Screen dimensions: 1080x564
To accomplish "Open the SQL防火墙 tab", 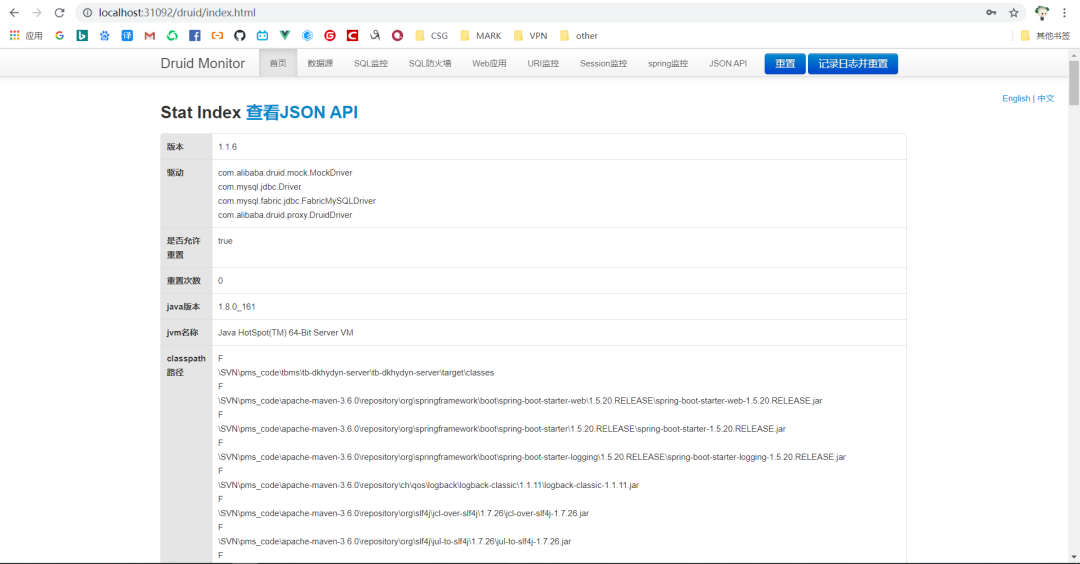I will [430, 63].
